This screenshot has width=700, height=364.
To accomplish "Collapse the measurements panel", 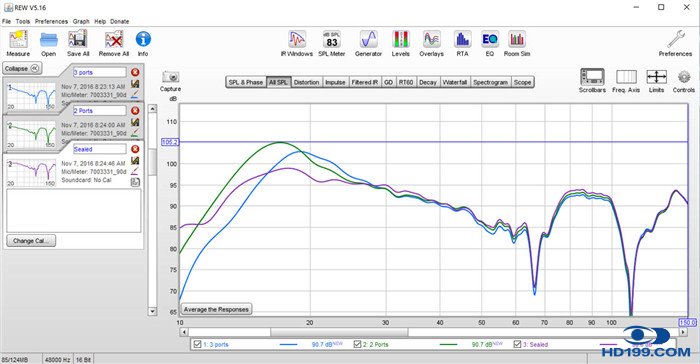I will (x=22, y=69).
